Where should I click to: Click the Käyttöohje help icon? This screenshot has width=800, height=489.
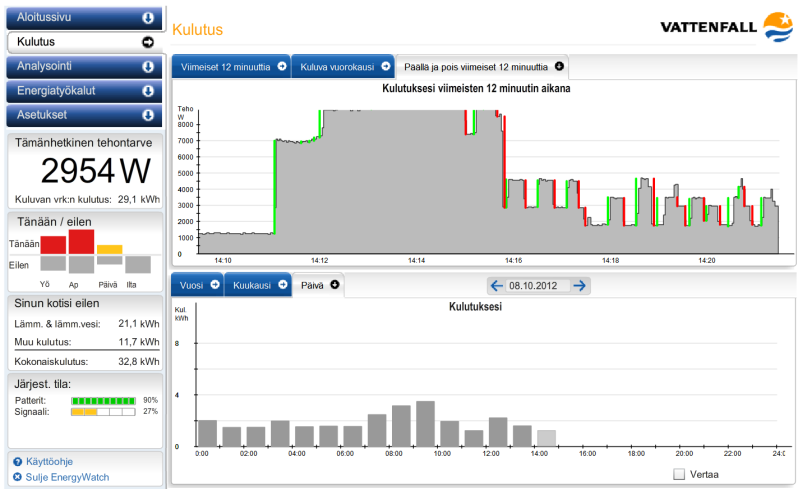(17, 462)
